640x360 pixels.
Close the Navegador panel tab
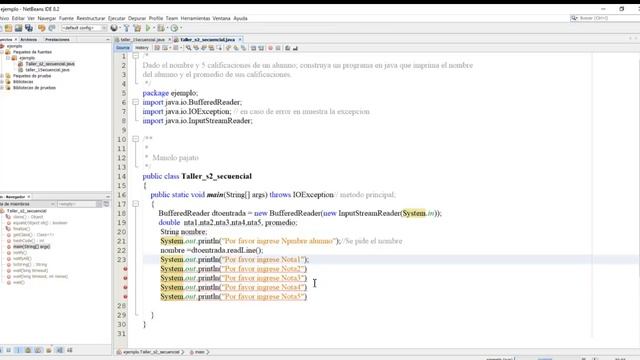[29, 197]
